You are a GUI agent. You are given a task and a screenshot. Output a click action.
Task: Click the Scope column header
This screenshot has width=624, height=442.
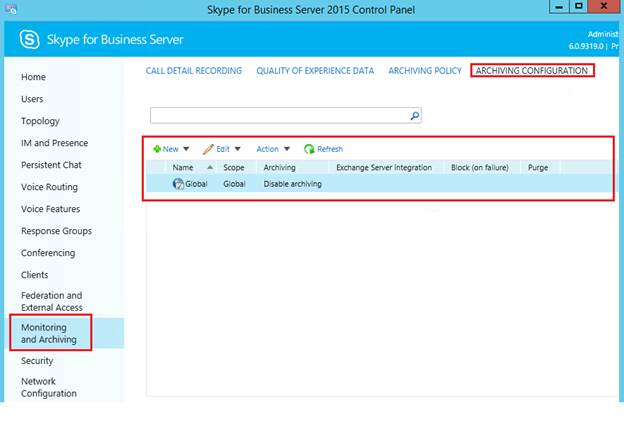click(234, 167)
